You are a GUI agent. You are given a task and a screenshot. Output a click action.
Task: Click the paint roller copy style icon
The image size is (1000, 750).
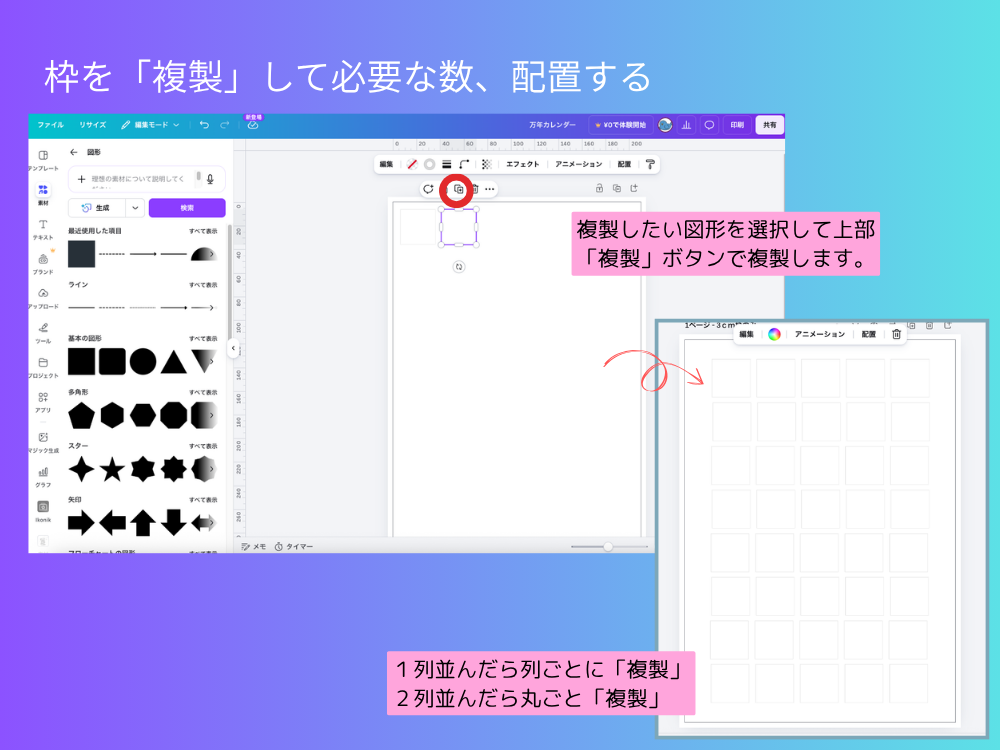pos(650,165)
